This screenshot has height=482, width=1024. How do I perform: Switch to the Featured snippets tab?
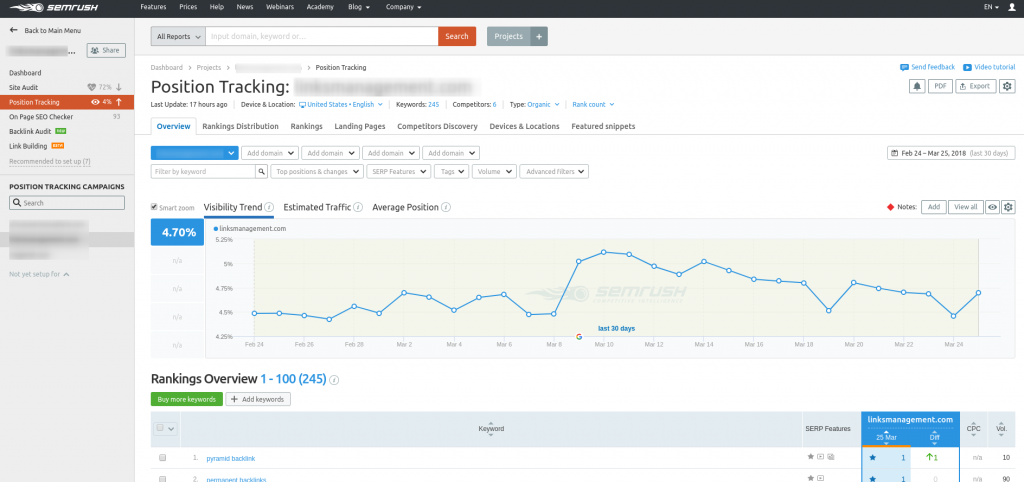pos(603,126)
